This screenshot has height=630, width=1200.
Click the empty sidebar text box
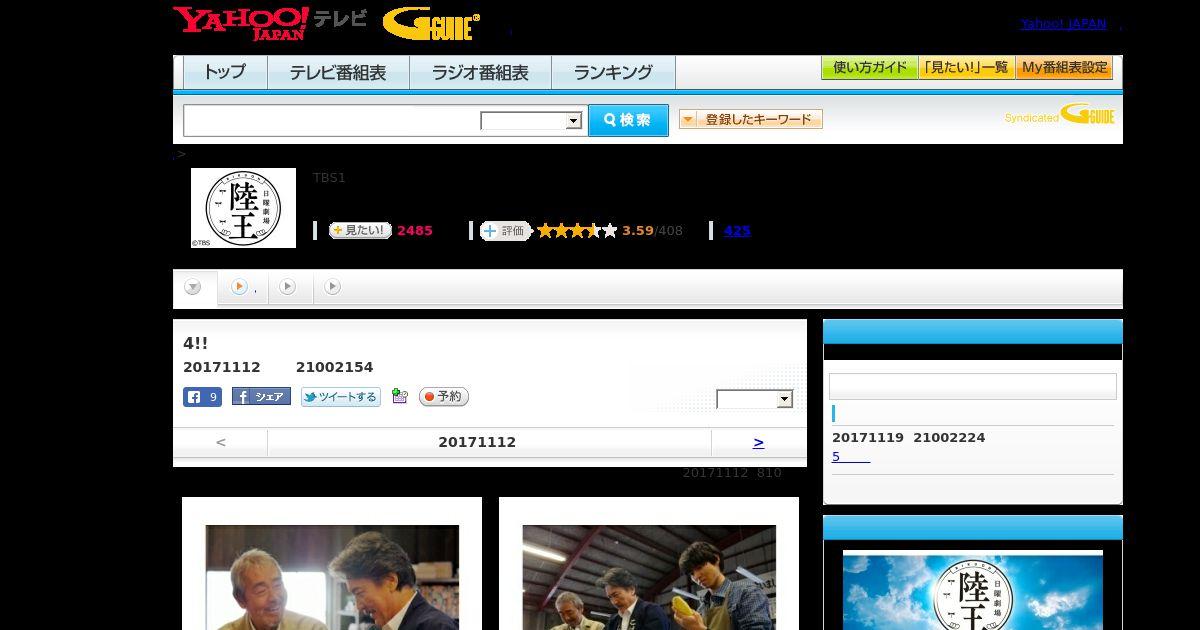(x=973, y=387)
